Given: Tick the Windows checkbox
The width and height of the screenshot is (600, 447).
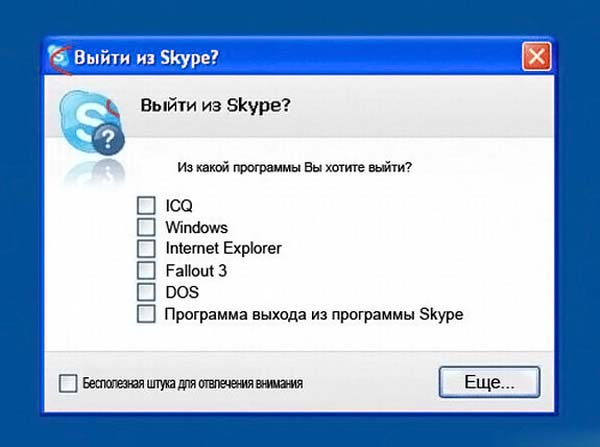Looking at the screenshot, I should tap(147, 227).
